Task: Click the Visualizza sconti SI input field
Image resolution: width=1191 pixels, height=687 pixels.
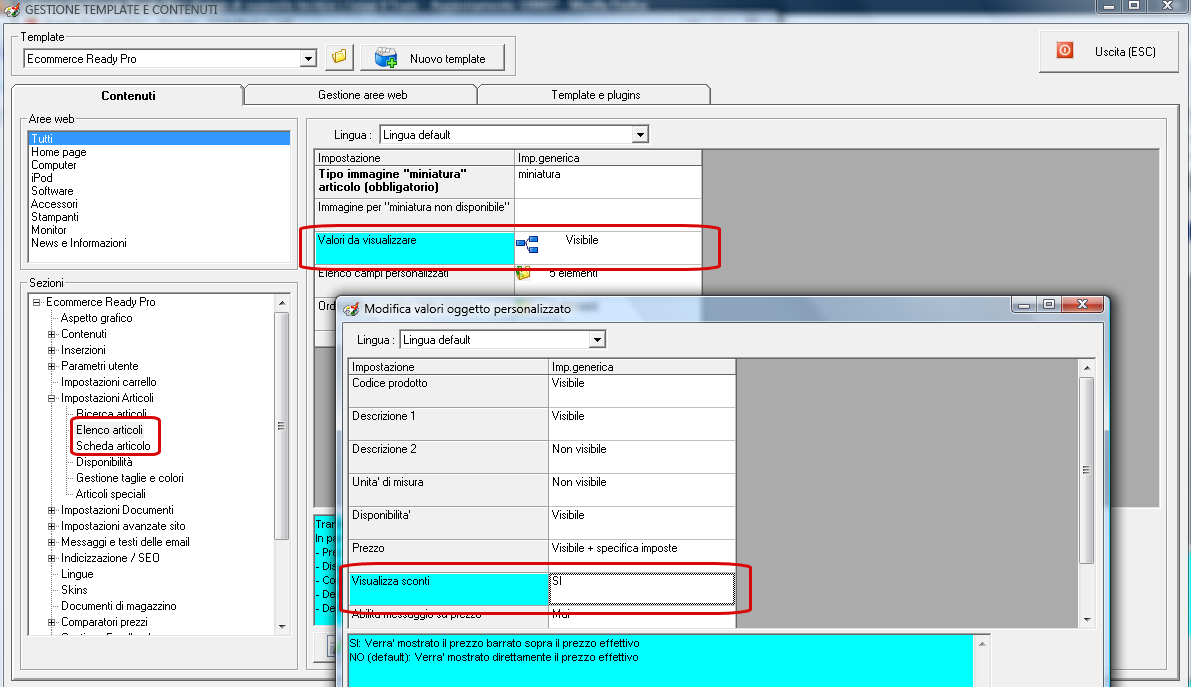Action: [x=642, y=589]
